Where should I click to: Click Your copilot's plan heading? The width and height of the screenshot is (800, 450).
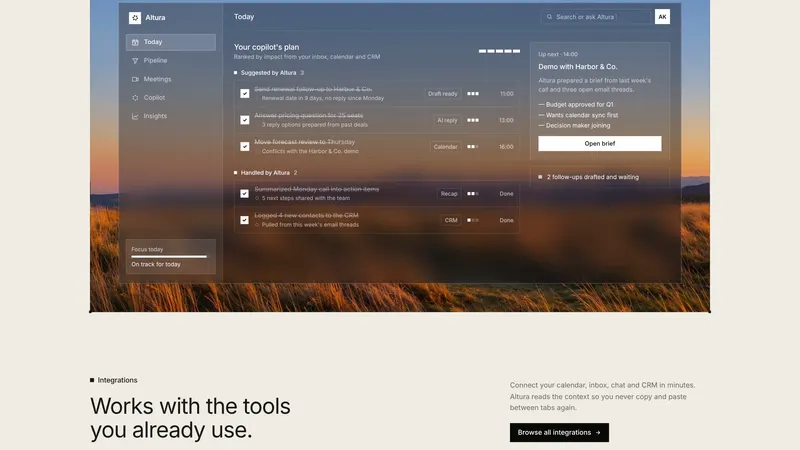266,47
